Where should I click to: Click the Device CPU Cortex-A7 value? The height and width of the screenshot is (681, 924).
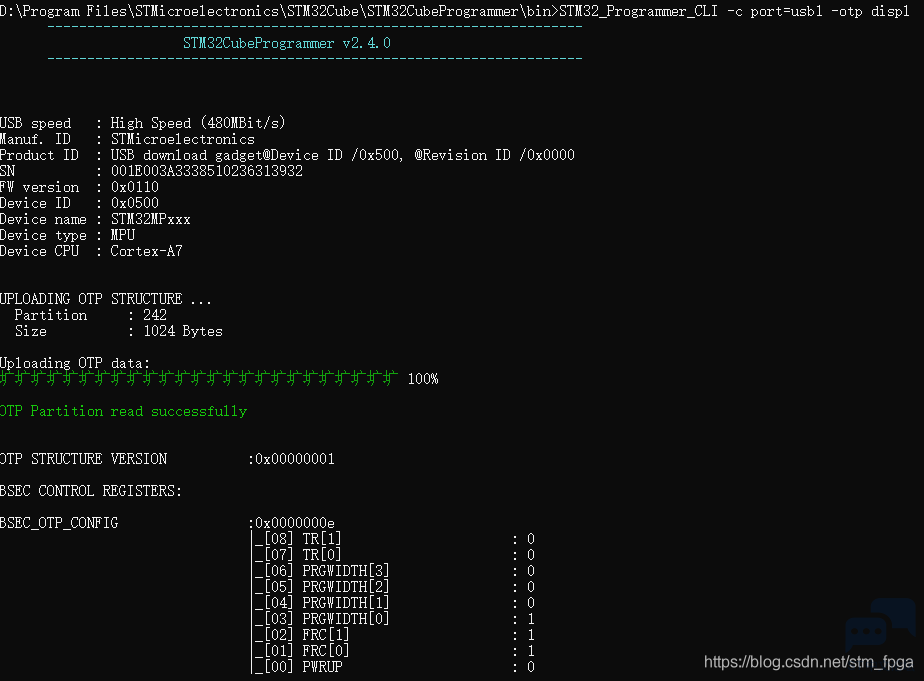(147, 252)
